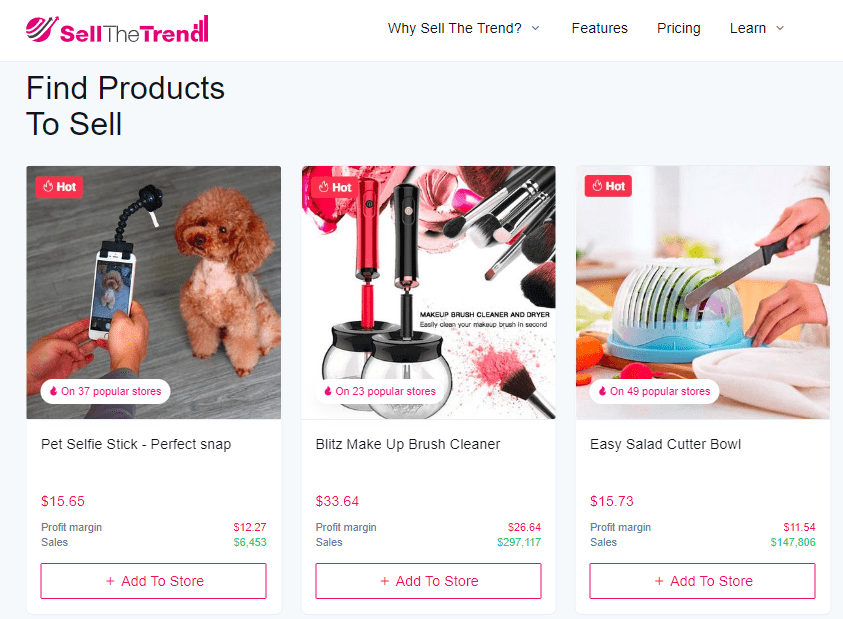Add Easy Salad Cutter Bowl to store
Image resolution: width=843 pixels, height=619 pixels.
click(703, 581)
